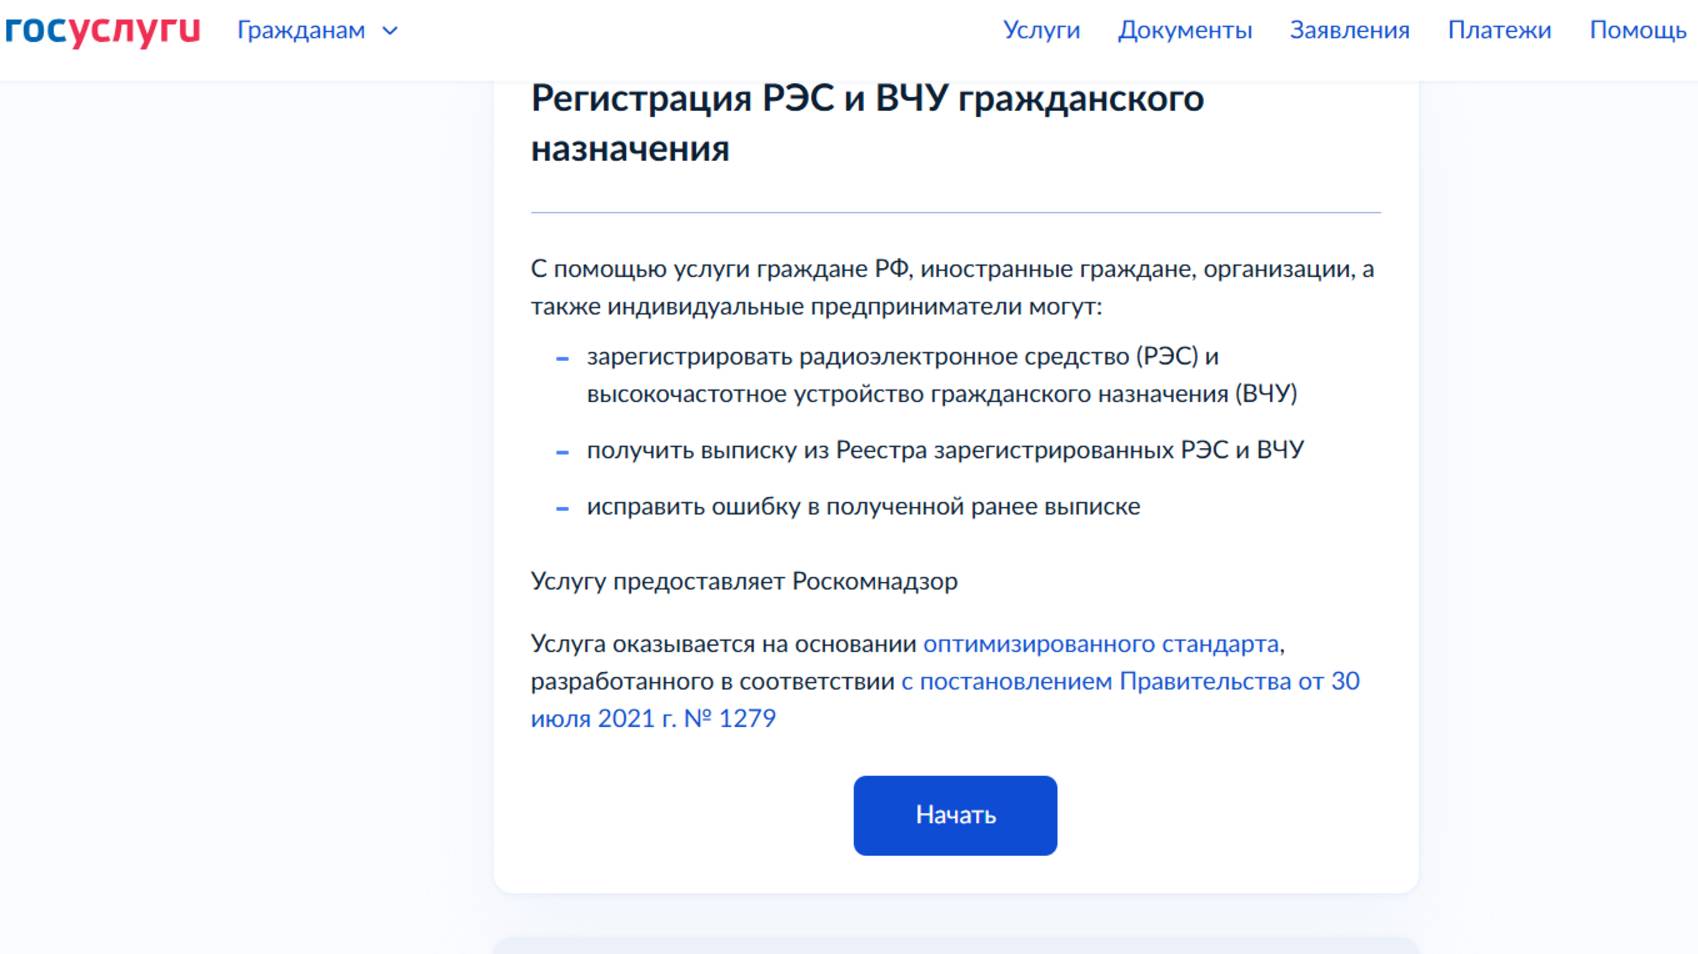
Task: Click the paragraph starting С помощью услуги
Action: tap(952, 287)
